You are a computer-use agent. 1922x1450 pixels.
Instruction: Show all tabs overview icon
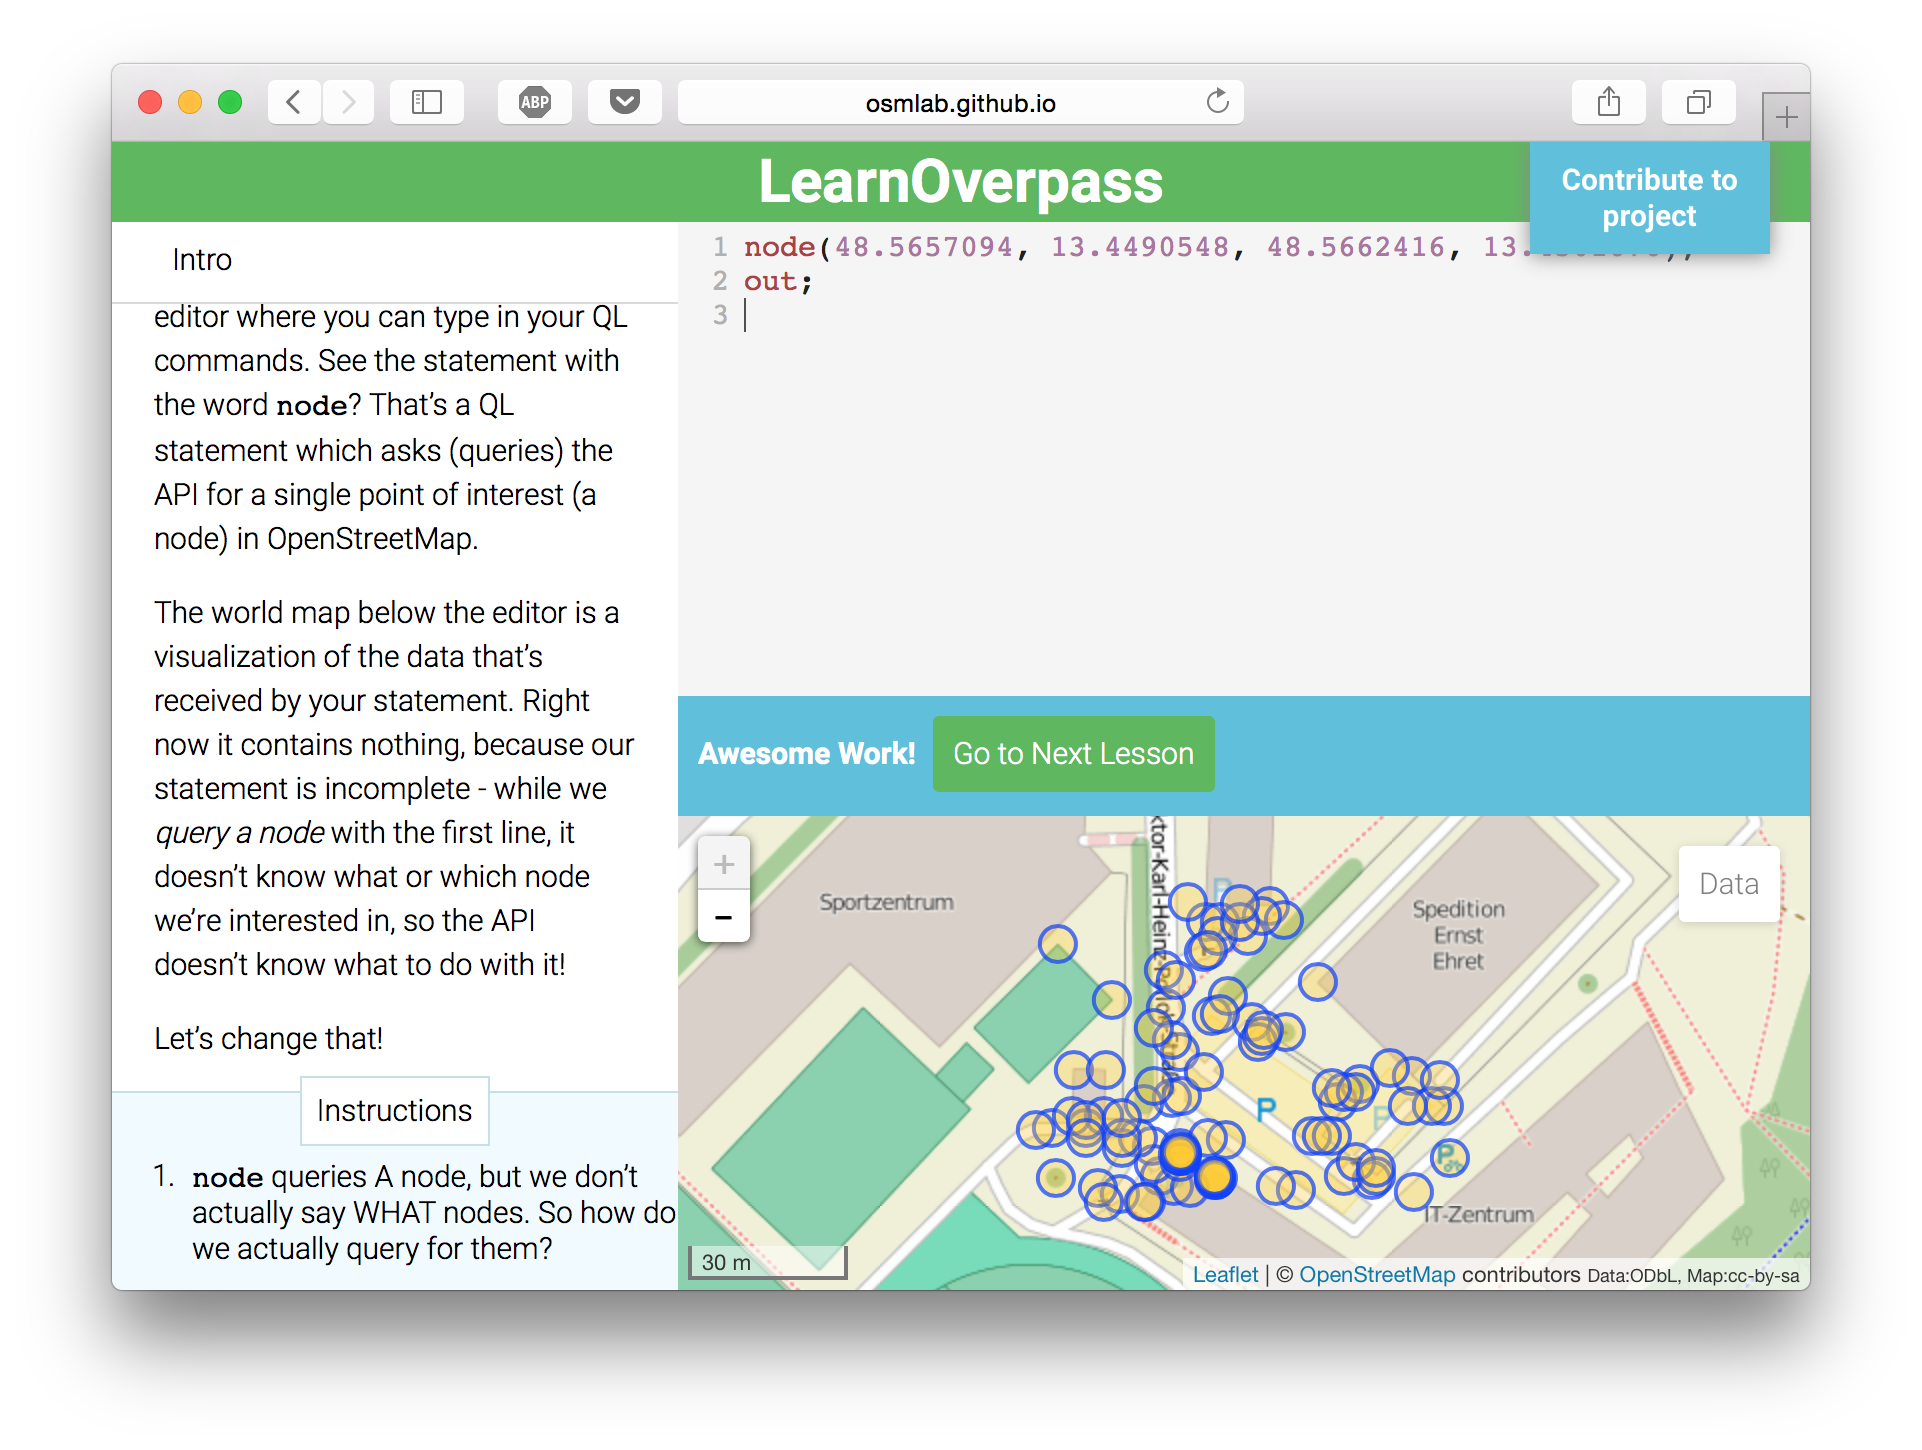(x=1699, y=102)
